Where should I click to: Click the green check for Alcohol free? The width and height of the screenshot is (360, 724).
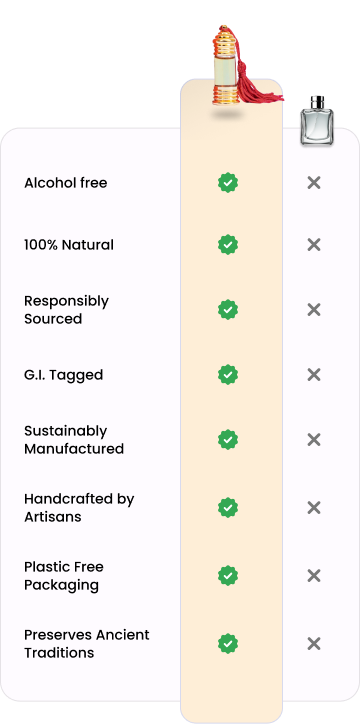pos(228,183)
